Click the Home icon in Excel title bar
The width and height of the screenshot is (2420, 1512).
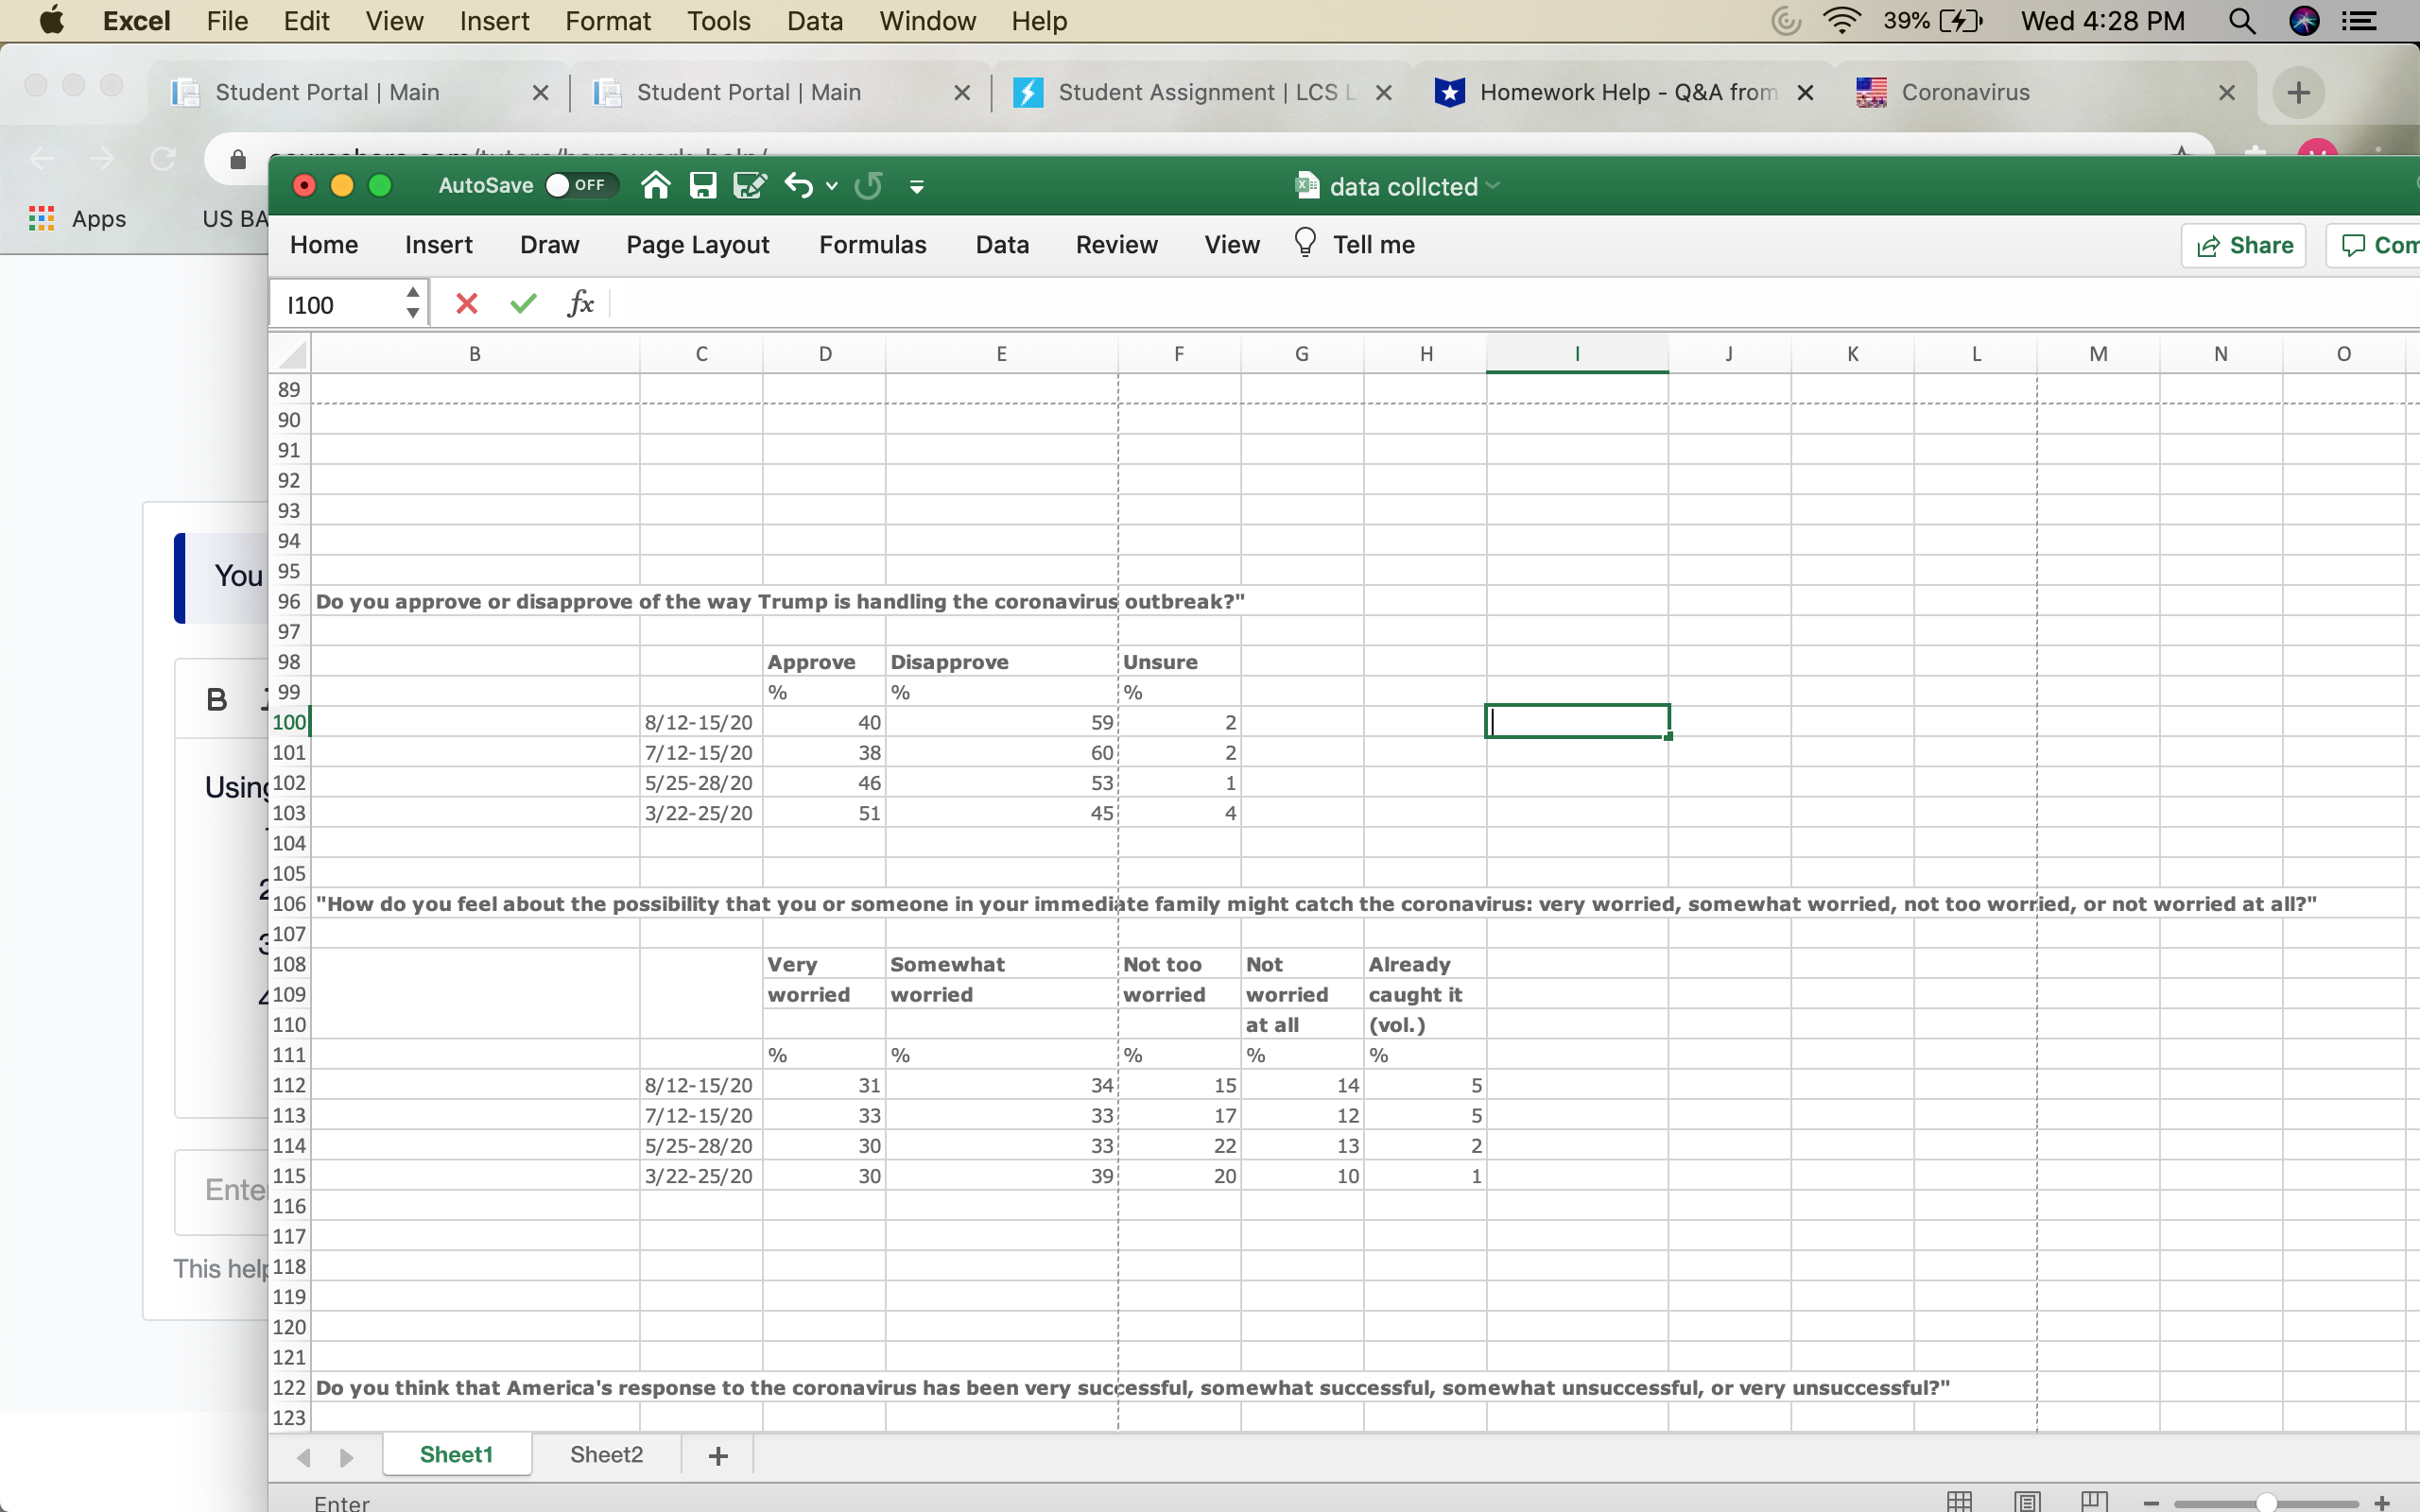(655, 185)
